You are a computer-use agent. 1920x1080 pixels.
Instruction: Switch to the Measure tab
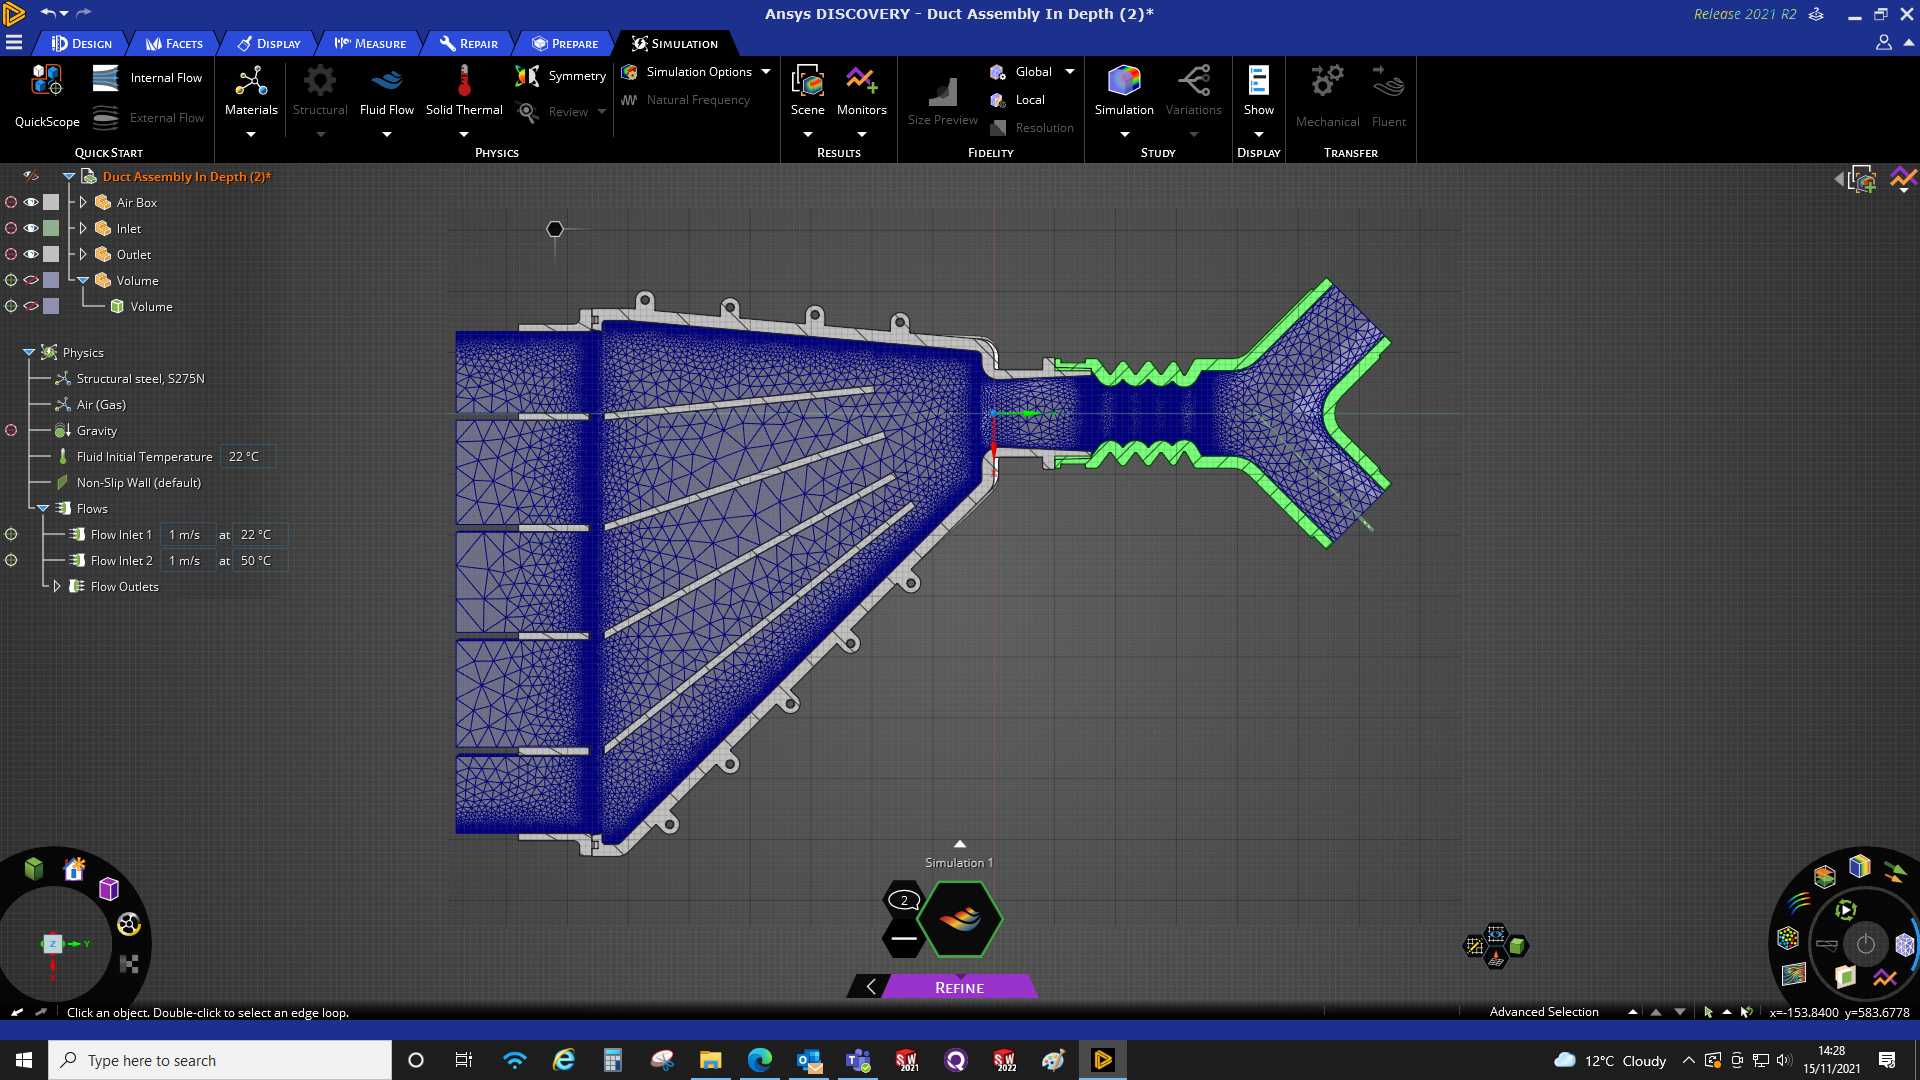[x=370, y=43]
